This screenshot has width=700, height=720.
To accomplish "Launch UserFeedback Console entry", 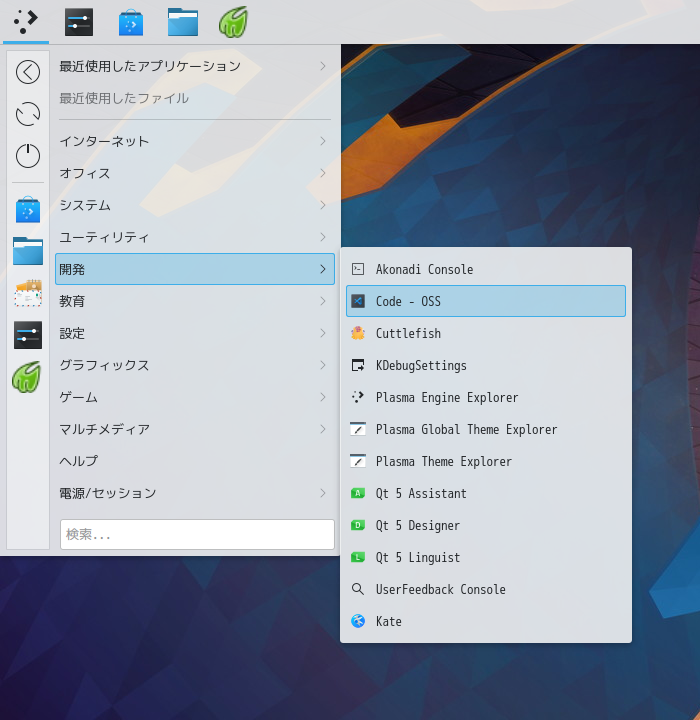I will tap(486, 589).
